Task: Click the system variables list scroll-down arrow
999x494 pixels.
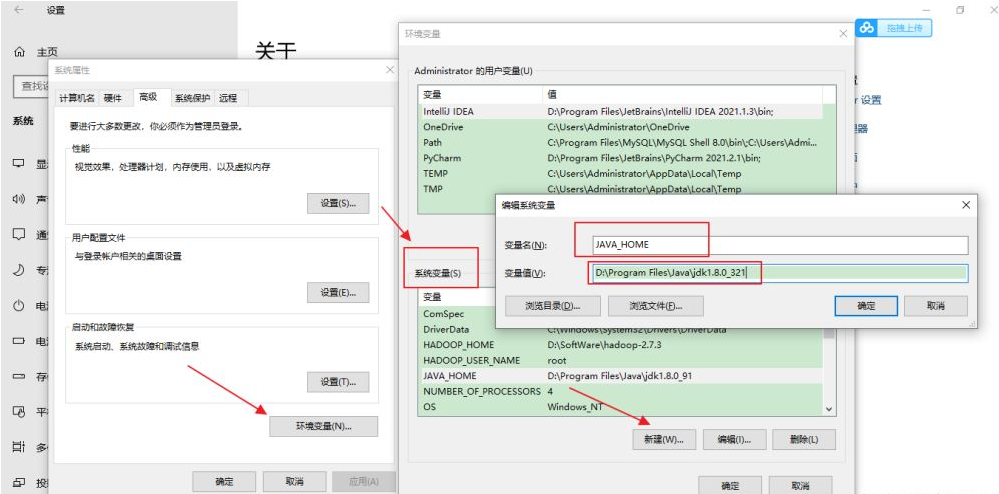Action: pyautogui.click(x=829, y=409)
